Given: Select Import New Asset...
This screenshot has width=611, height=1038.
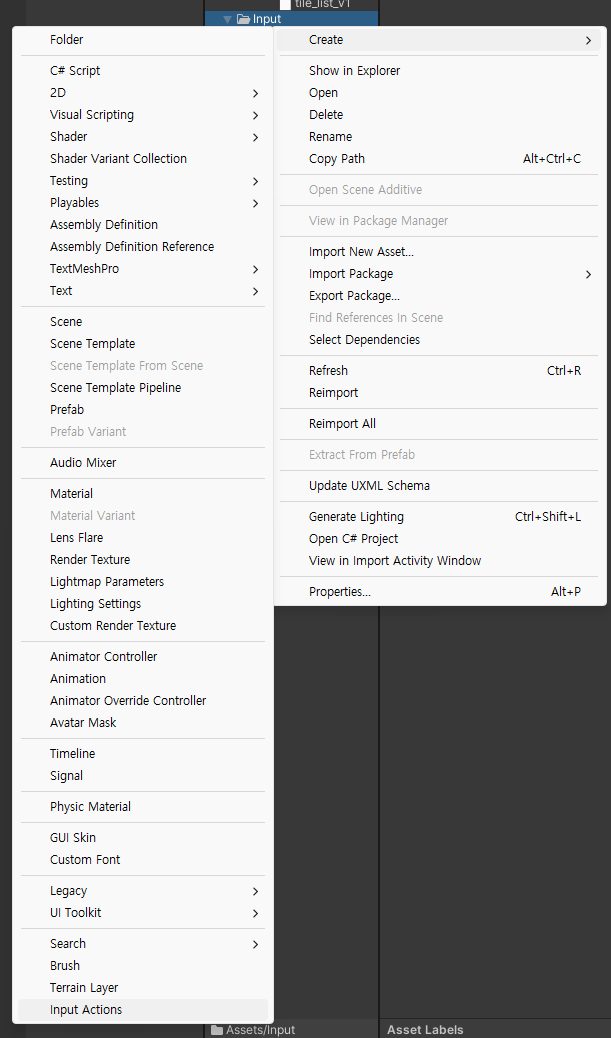Looking at the screenshot, I should 439,252.
